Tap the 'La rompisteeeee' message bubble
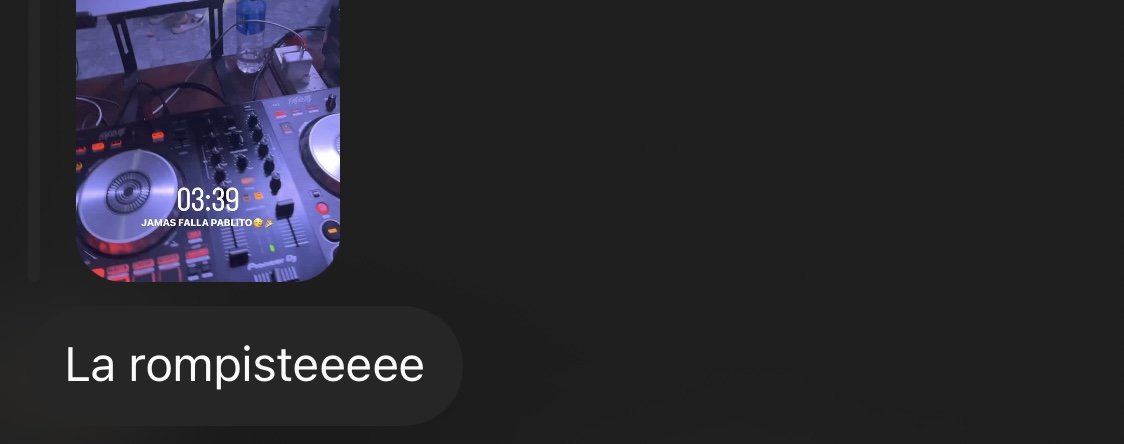The width and height of the screenshot is (1124, 444). pos(244,366)
